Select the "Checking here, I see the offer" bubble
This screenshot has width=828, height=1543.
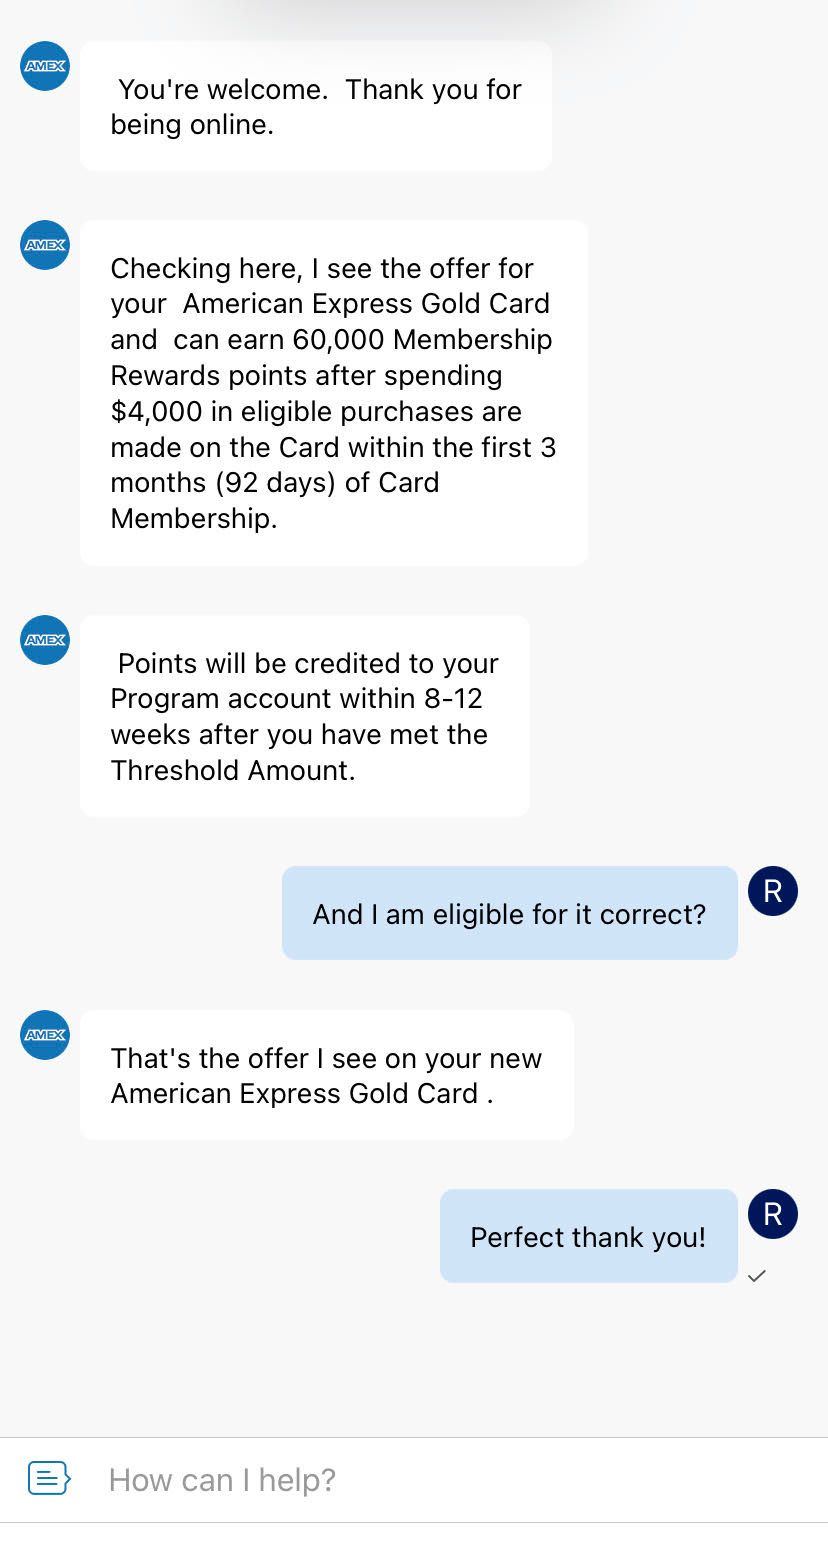tap(333, 393)
